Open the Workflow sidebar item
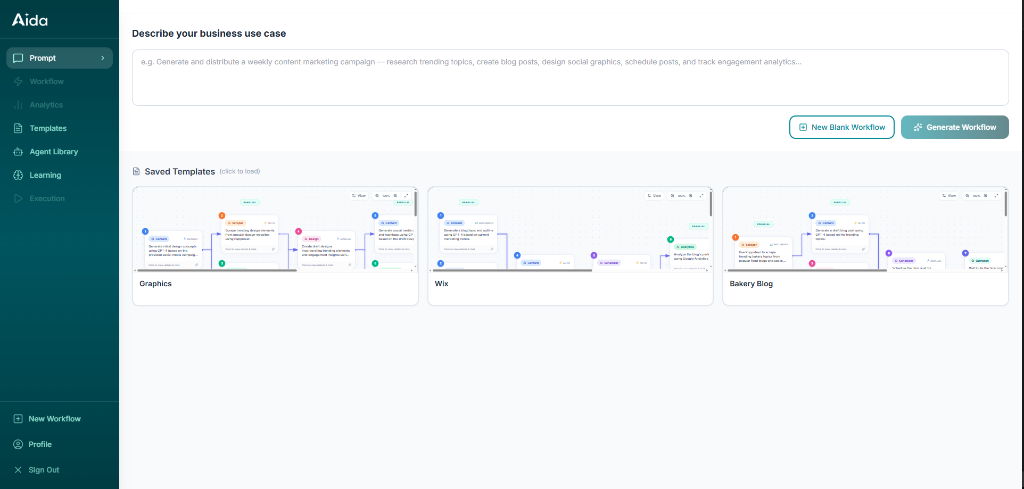Viewport: 1024px width, 489px height. pyautogui.click(x=59, y=82)
